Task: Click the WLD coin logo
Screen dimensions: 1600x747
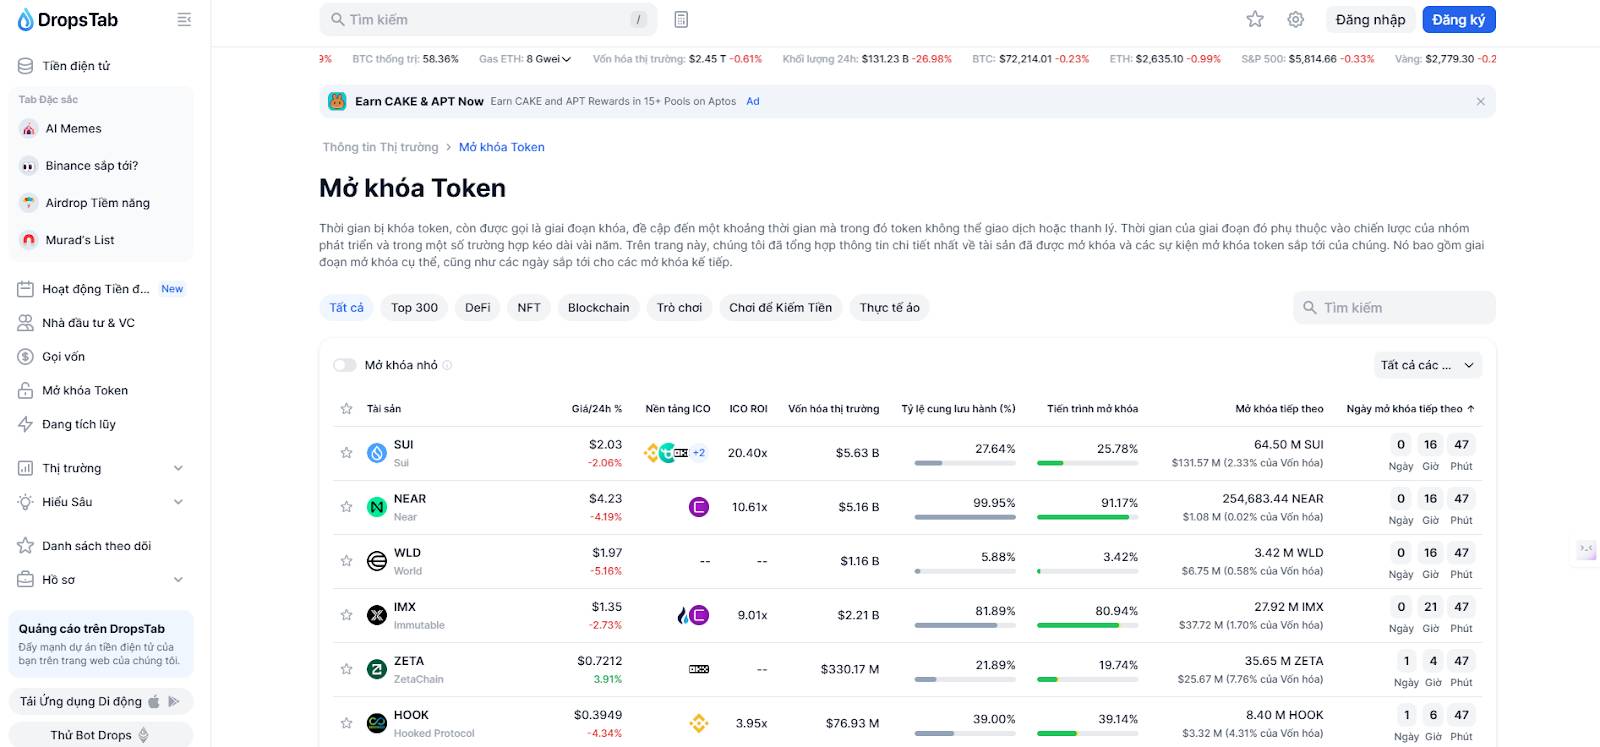Action: click(x=377, y=561)
